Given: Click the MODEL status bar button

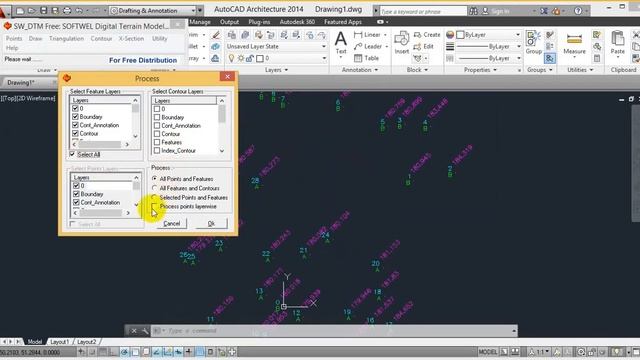Looking at the screenshot, I should coord(487,351).
